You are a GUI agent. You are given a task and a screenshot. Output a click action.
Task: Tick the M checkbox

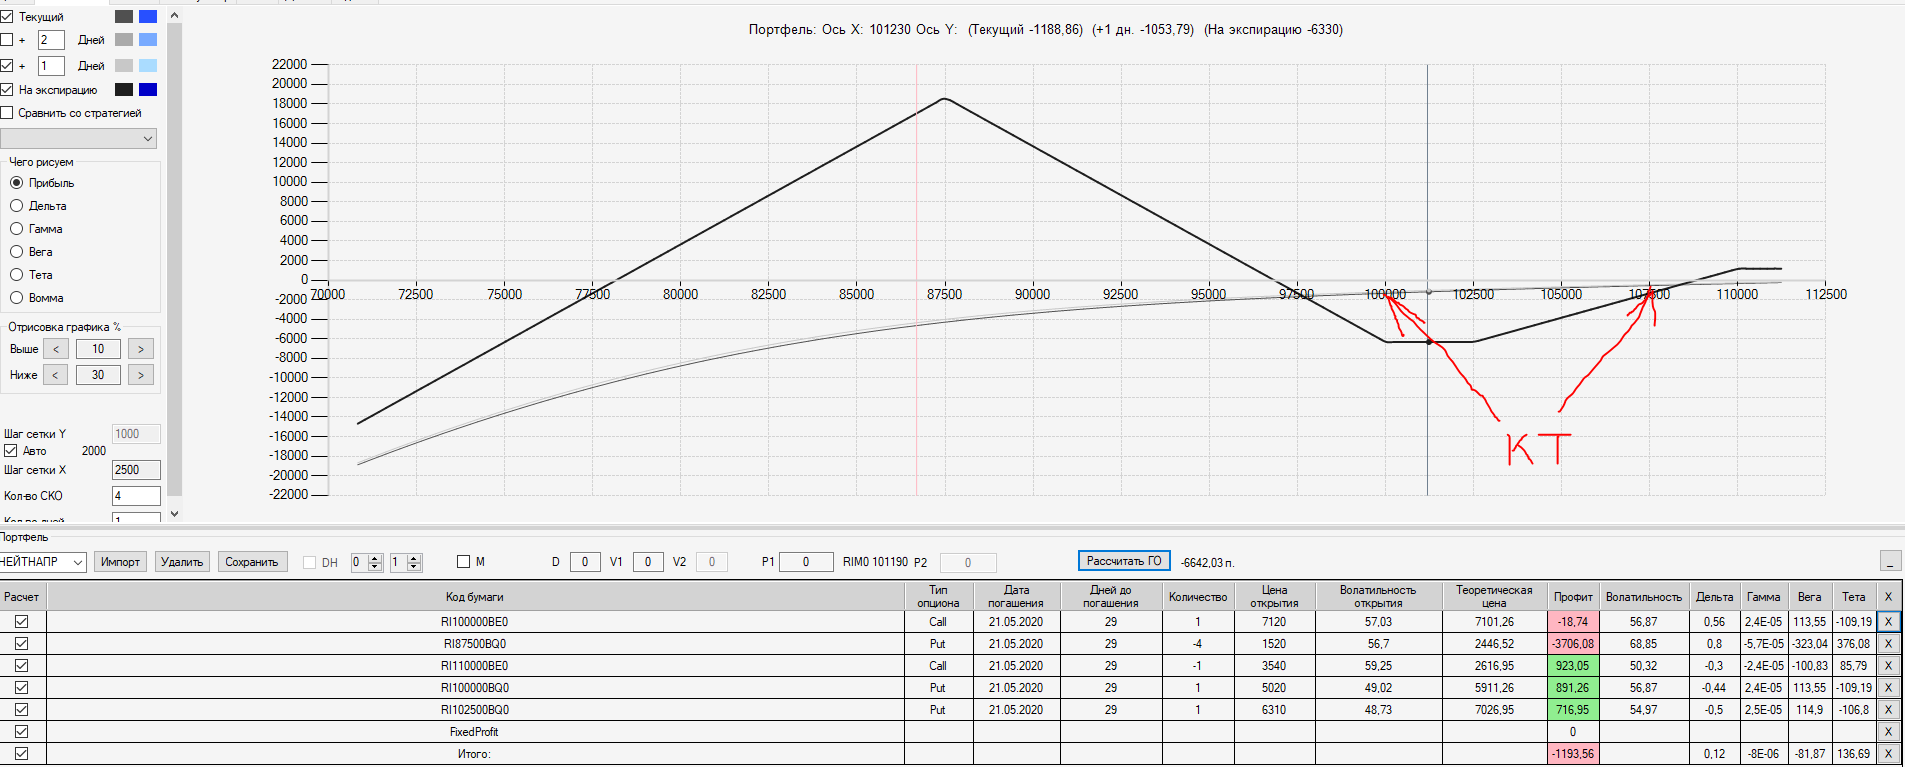[x=463, y=562]
